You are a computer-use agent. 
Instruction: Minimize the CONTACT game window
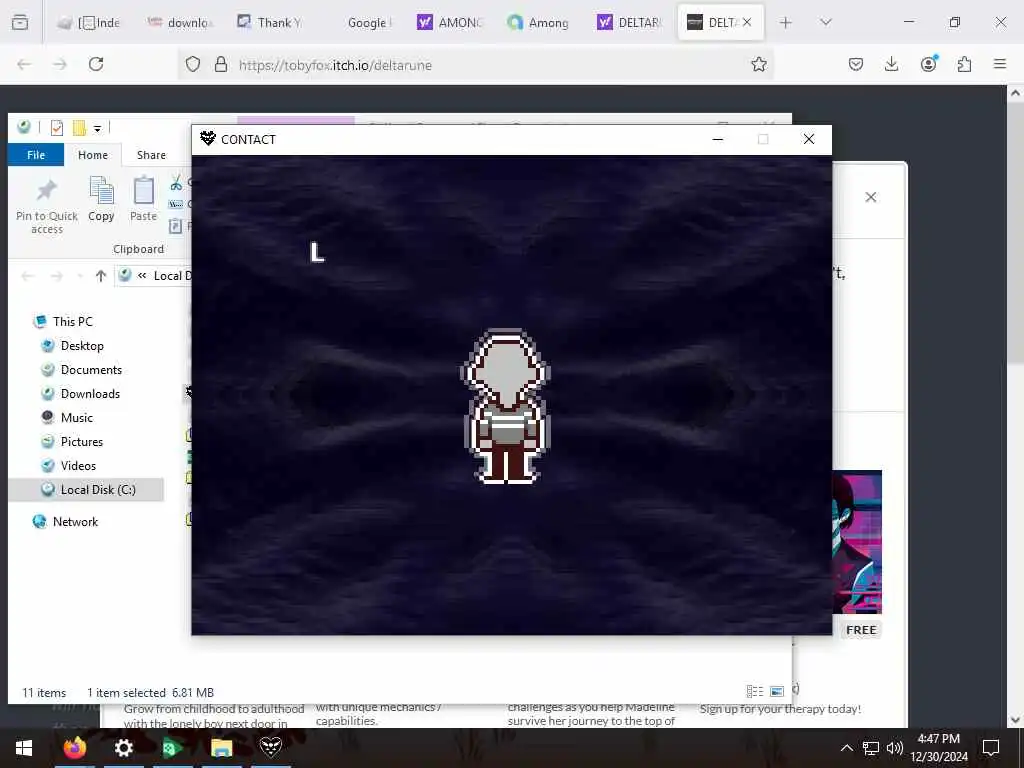718,139
